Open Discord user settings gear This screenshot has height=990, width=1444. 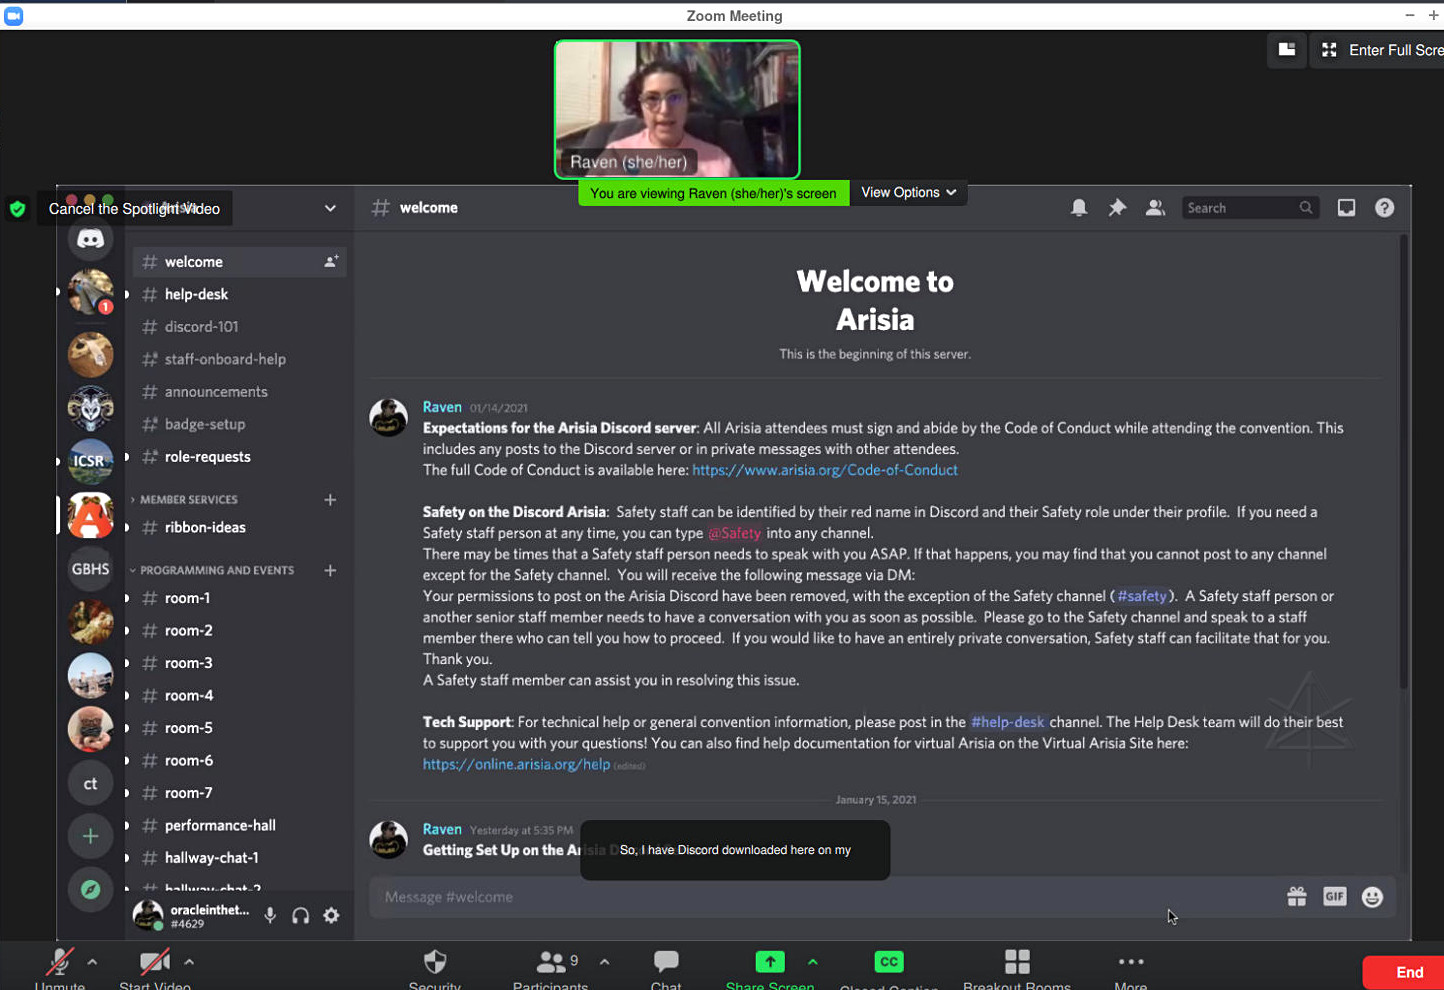[331, 915]
